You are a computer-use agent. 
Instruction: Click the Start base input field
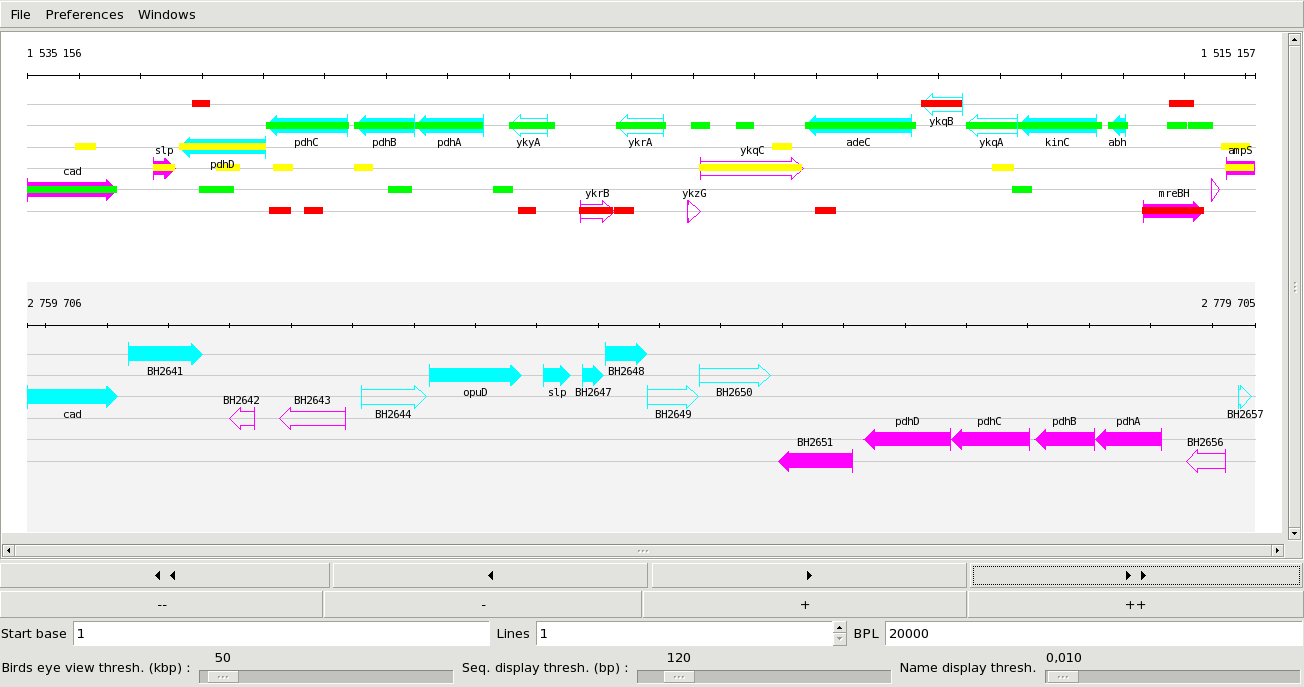pos(280,634)
